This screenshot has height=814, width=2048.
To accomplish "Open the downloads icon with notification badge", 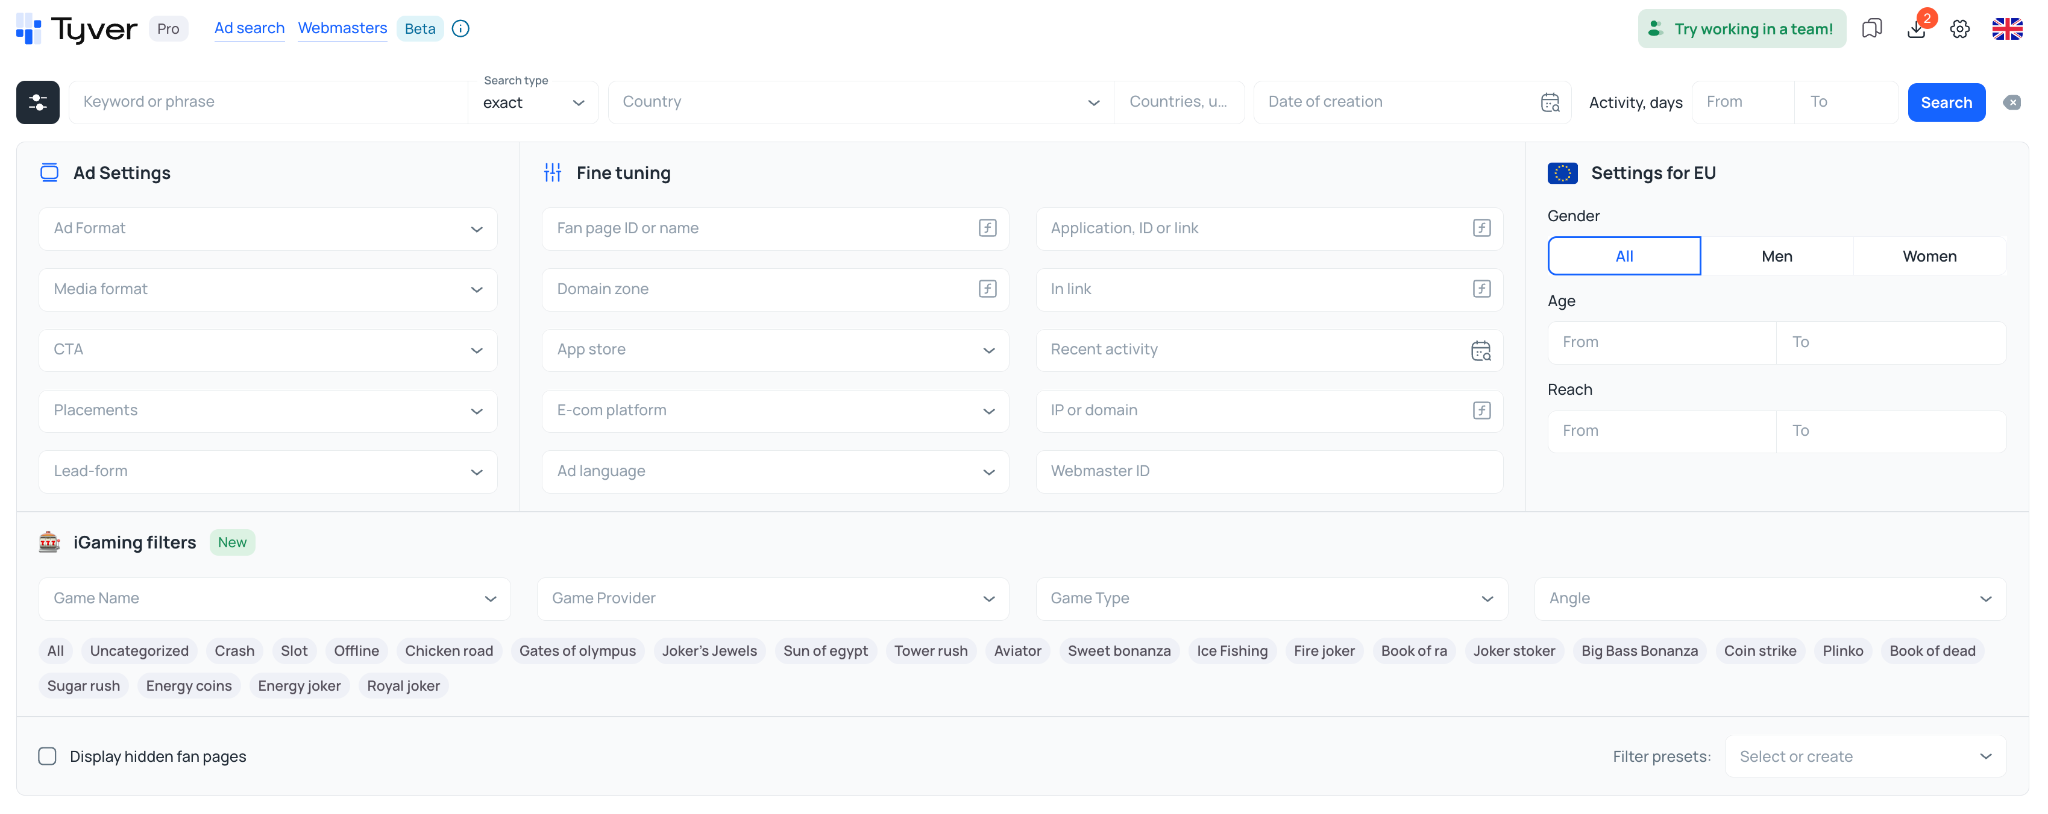I will point(1917,28).
